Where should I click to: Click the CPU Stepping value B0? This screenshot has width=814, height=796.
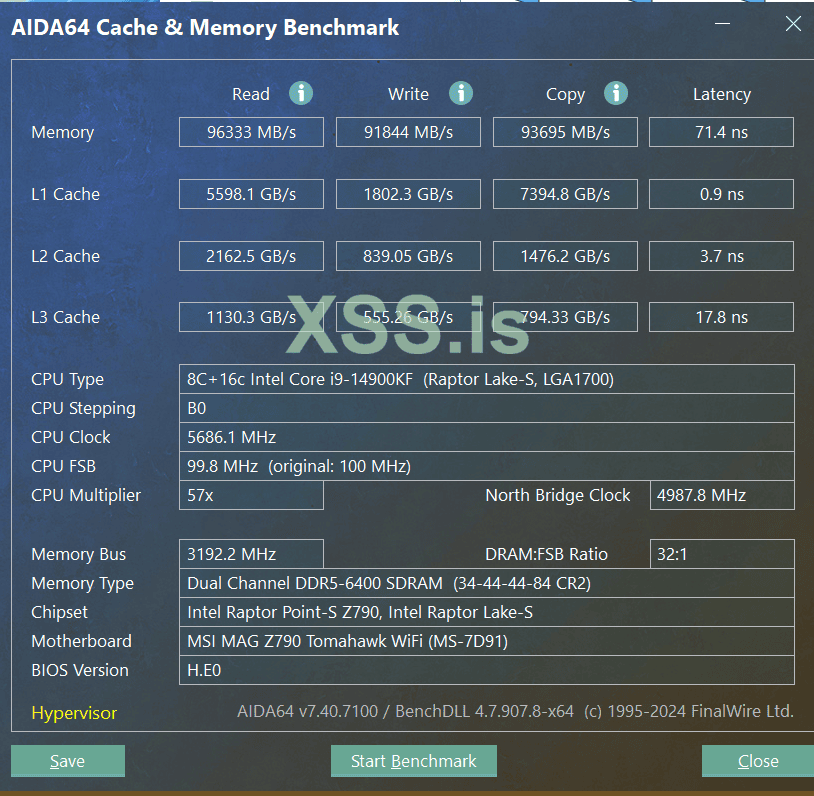click(486, 408)
